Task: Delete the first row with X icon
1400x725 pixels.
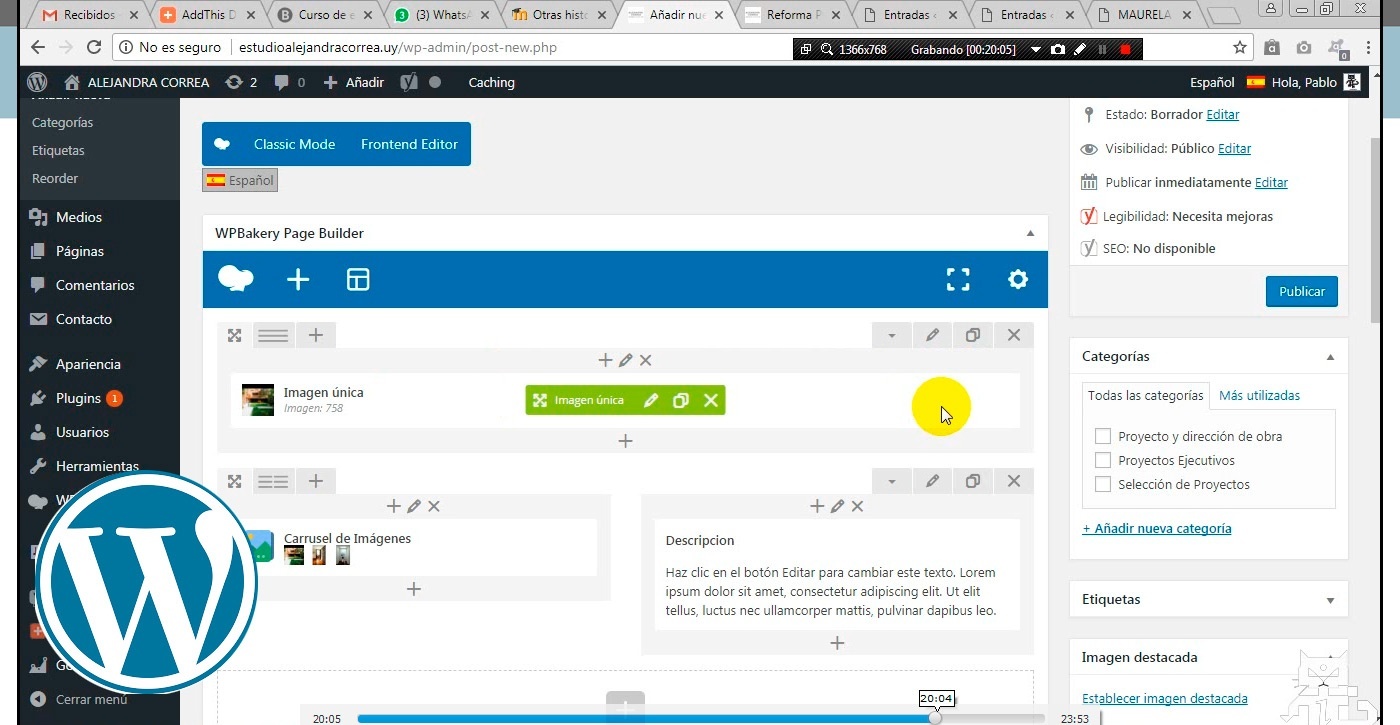Action: click(1014, 335)
